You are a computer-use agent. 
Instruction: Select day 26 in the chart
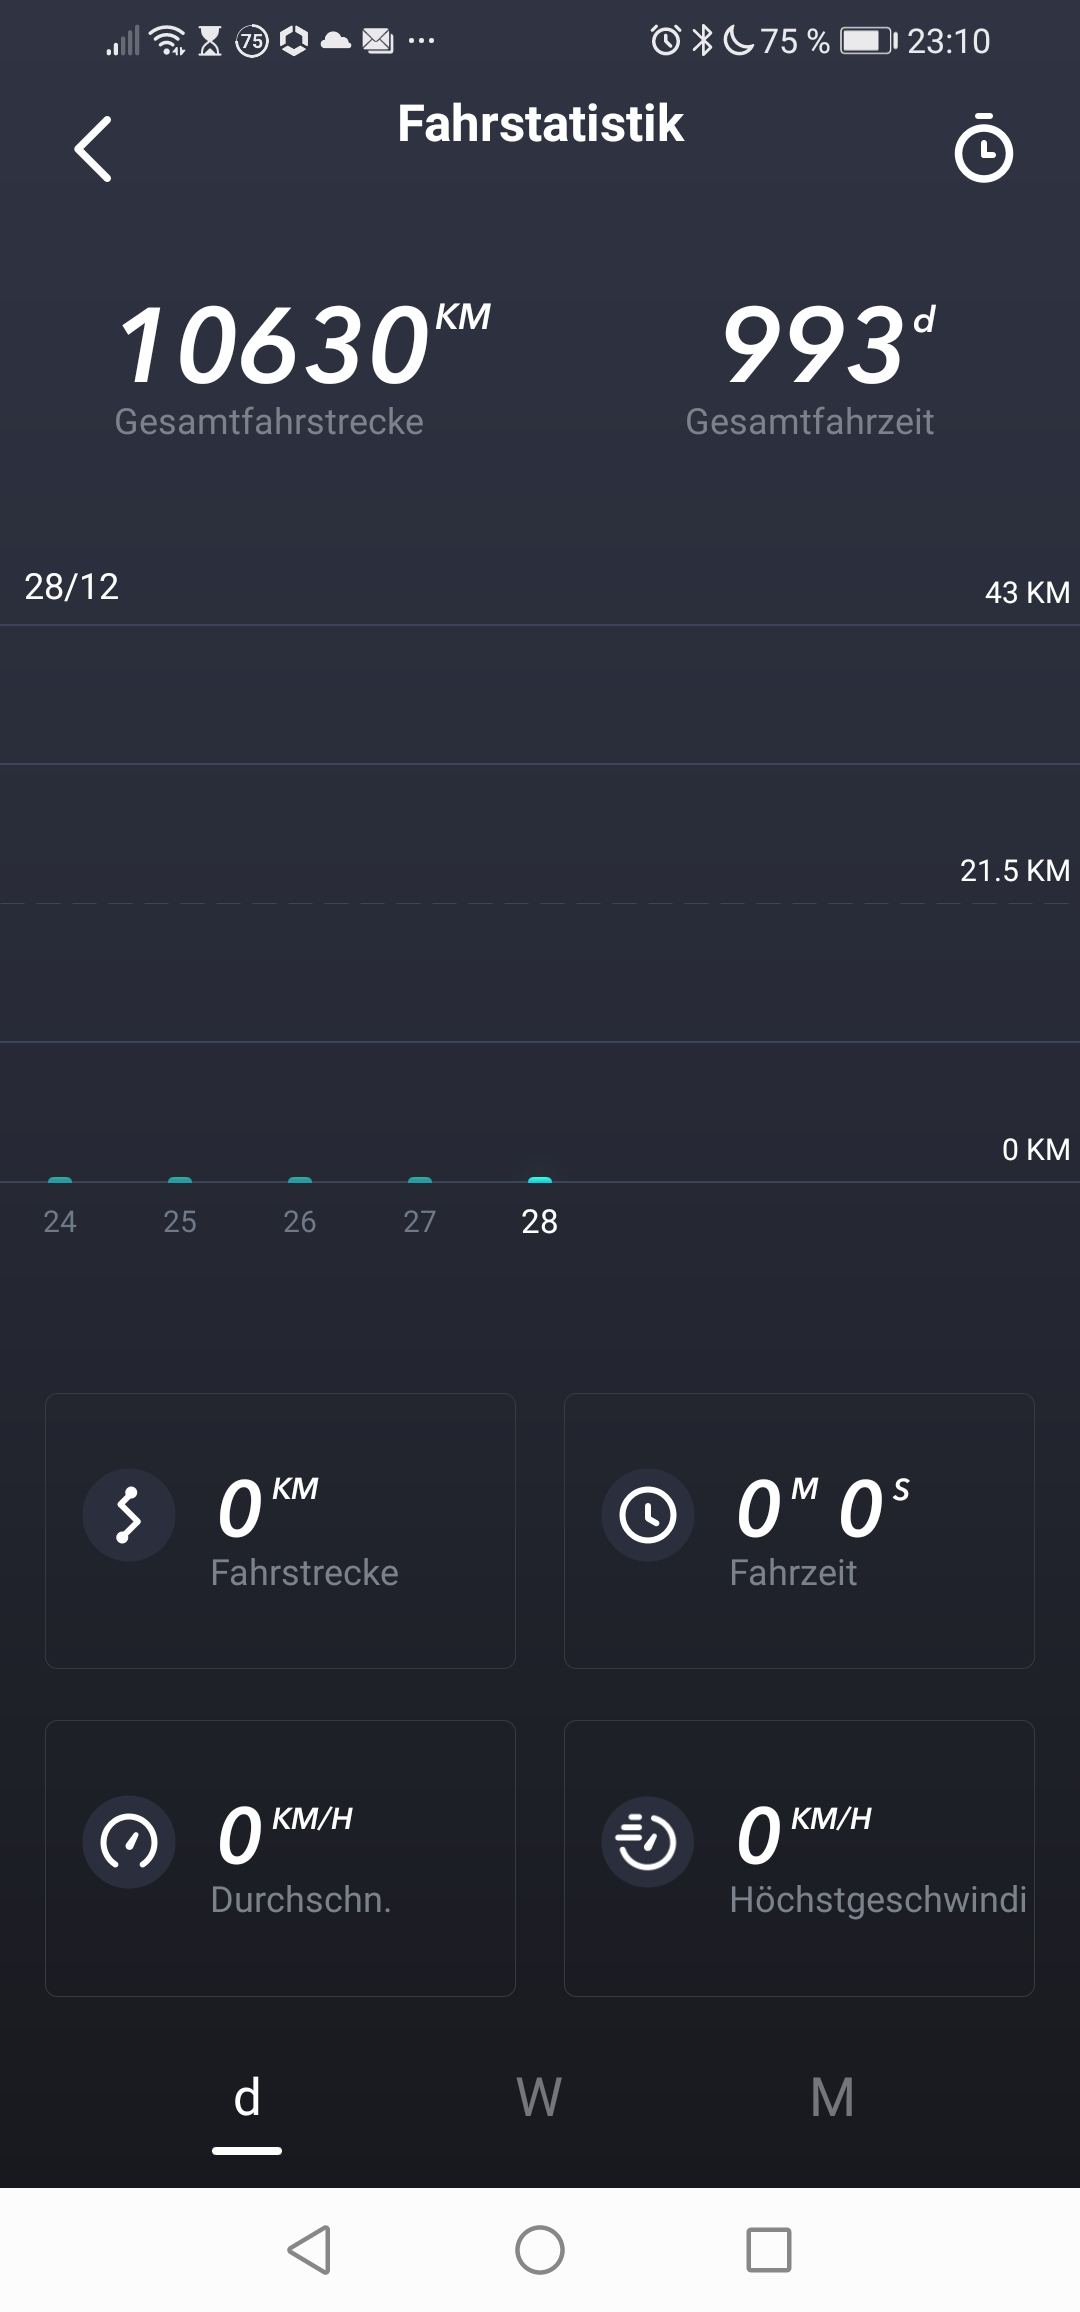click(300, 1220)
